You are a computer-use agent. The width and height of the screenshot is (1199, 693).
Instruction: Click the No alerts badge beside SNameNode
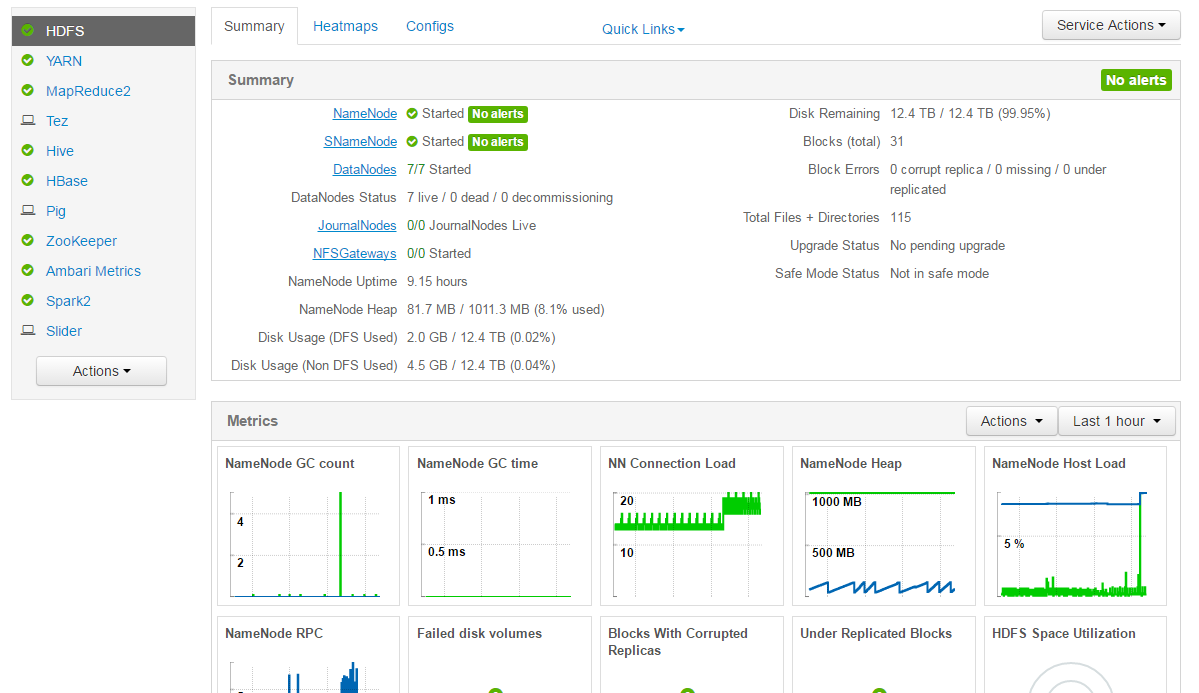point(498,142)
